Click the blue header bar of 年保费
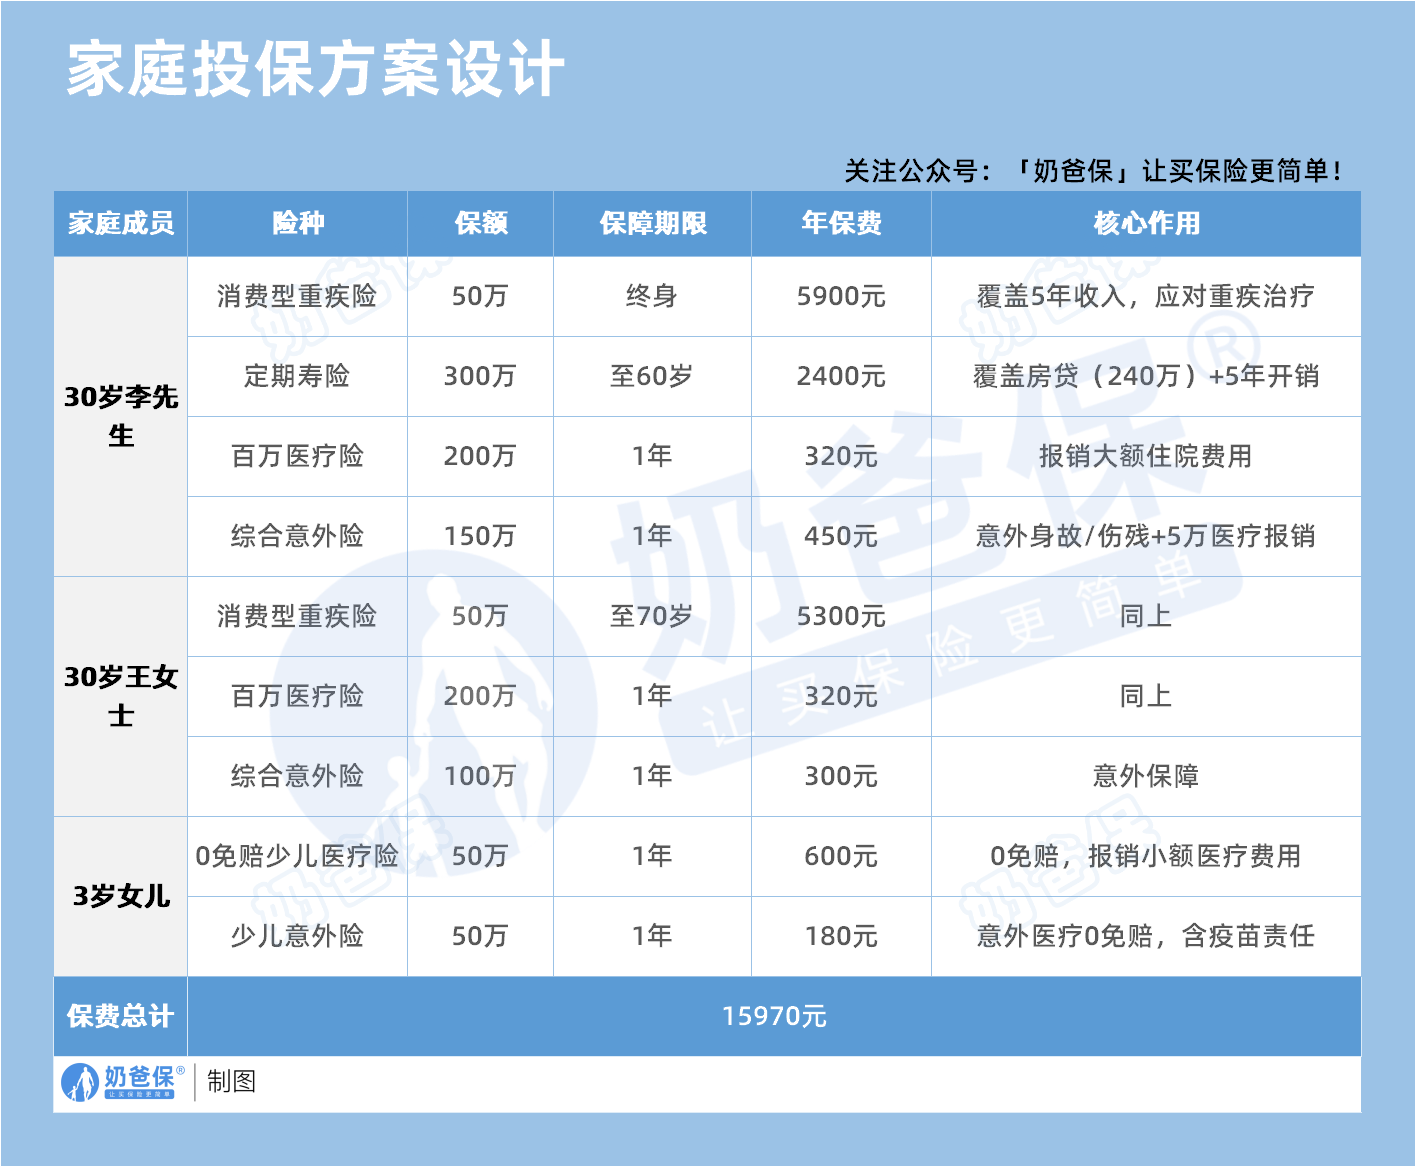Image resolution: width=1415 pixels, height=1166 pixels. 841,224
